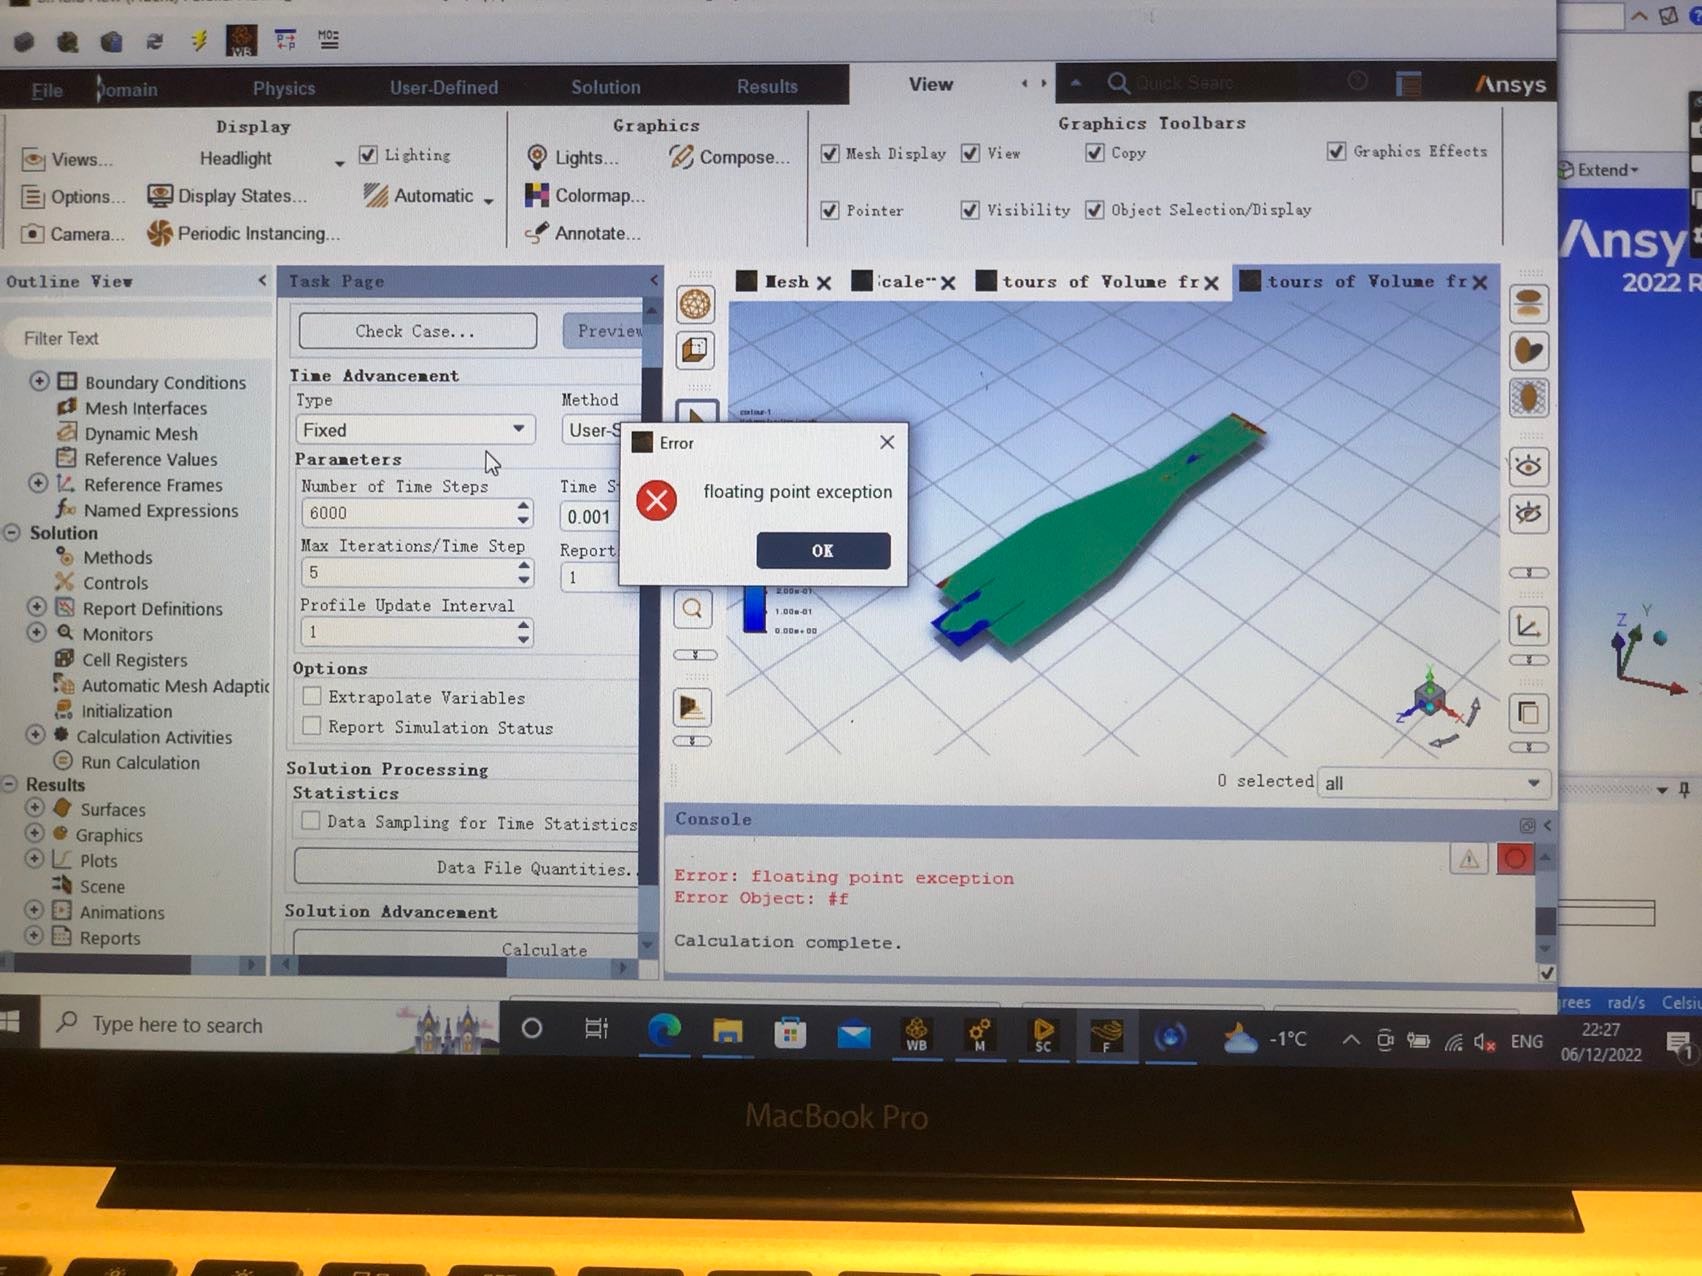The width and height of the screenshot is (1702, 1276).
Task: Click the red stop icon in the console
Action: [1515, 858]
